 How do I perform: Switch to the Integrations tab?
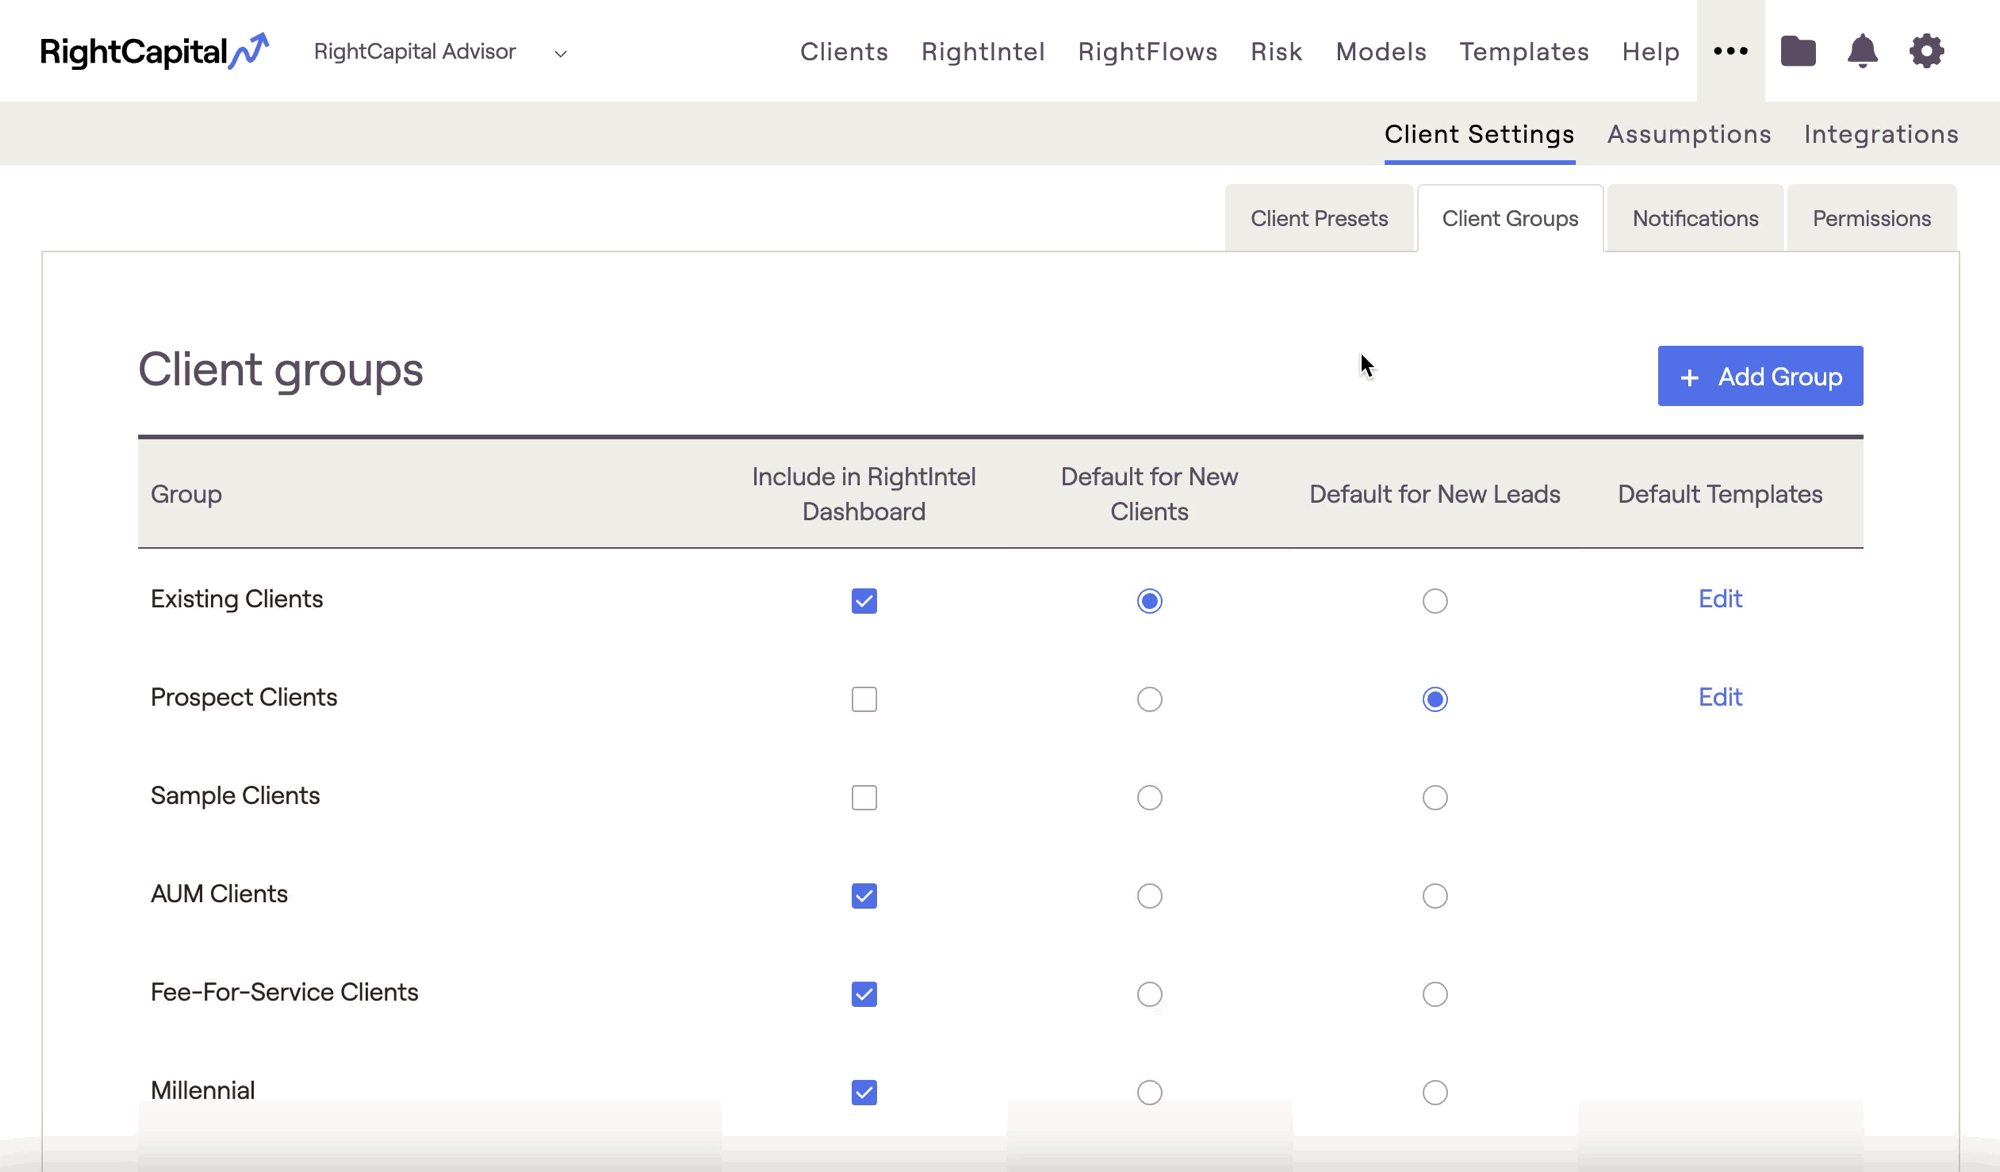[x=1881, y=134]
